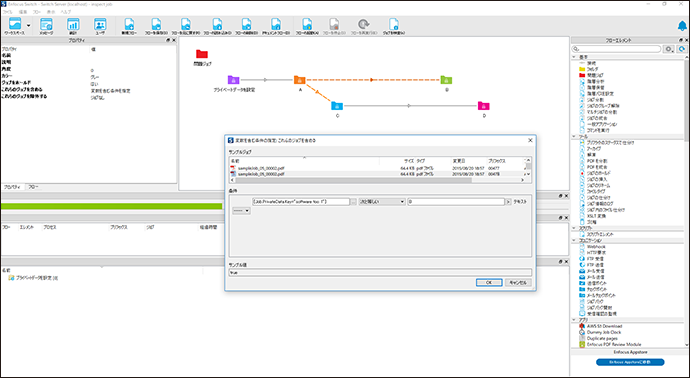Open the Users toolbar icon
Screen dimensions: 690x378
tap(100, 26)
